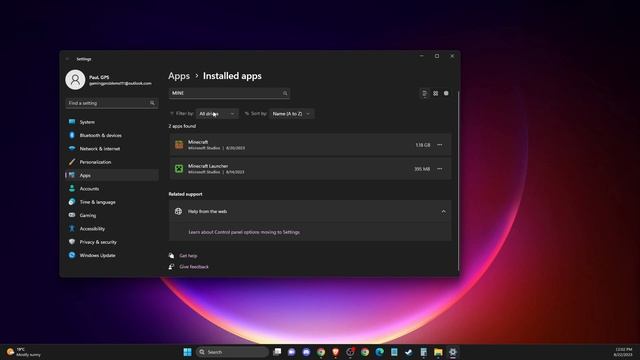The height and width of the screenshot is (360, 640).
Task: Click the Find a setting magnifier icon
Action: pos(152,103)
